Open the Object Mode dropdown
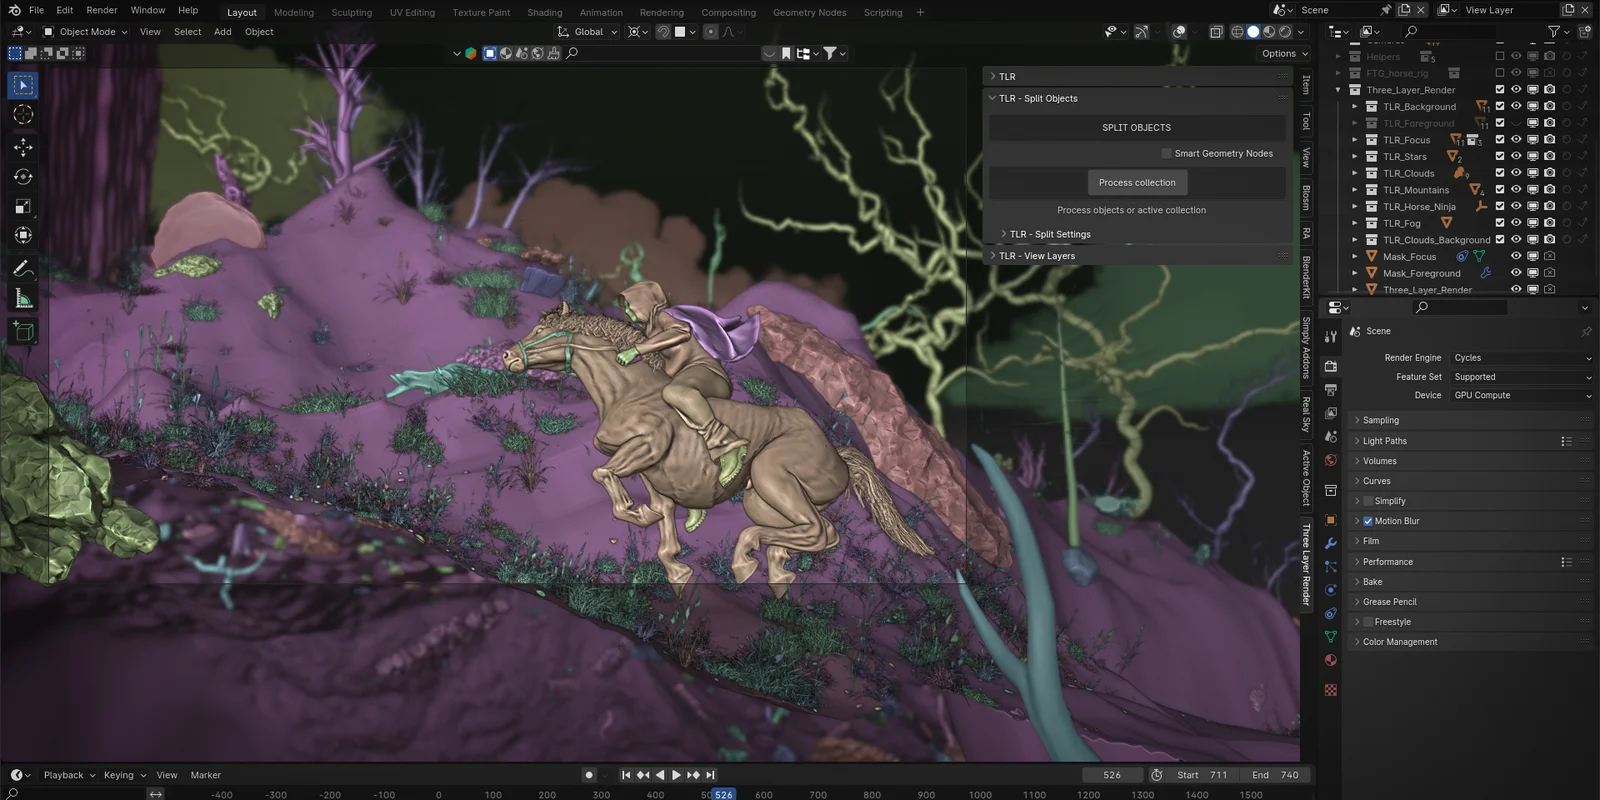Image resolution: width=1600 pixels, height=800 pixels. coord(85,32)
